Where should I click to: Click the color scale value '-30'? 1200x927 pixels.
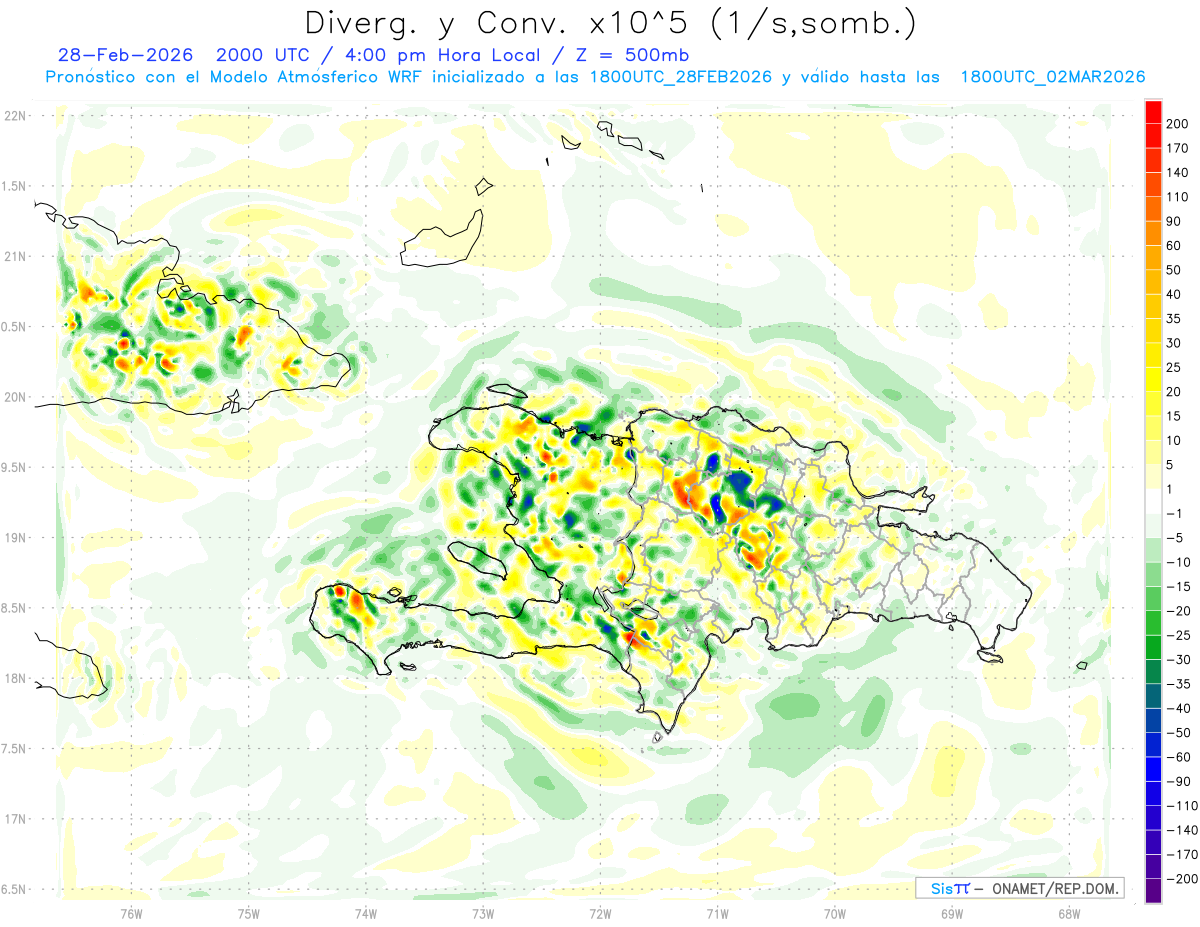[1178, 660]
